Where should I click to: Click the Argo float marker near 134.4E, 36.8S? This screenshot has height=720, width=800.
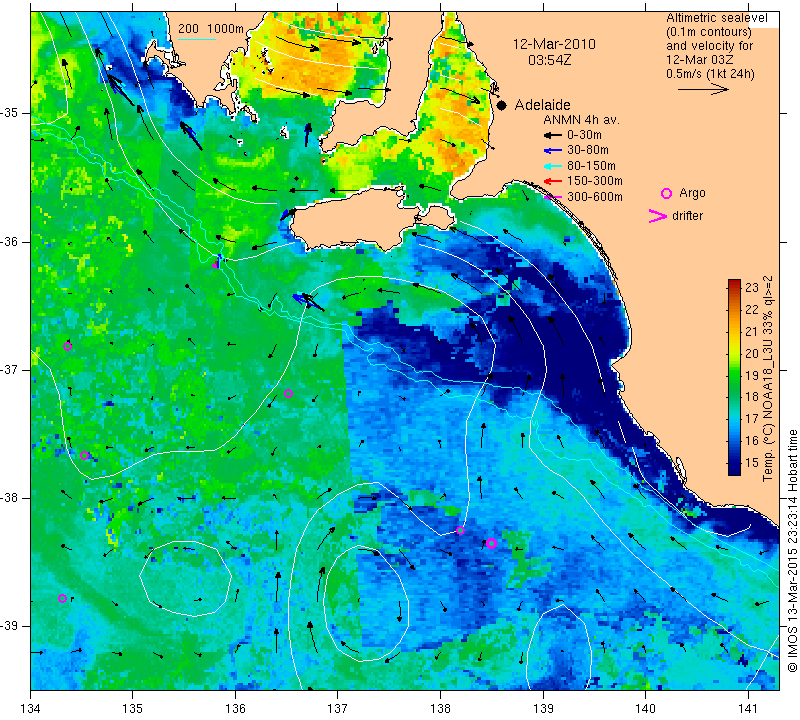[x=67, y=346]
